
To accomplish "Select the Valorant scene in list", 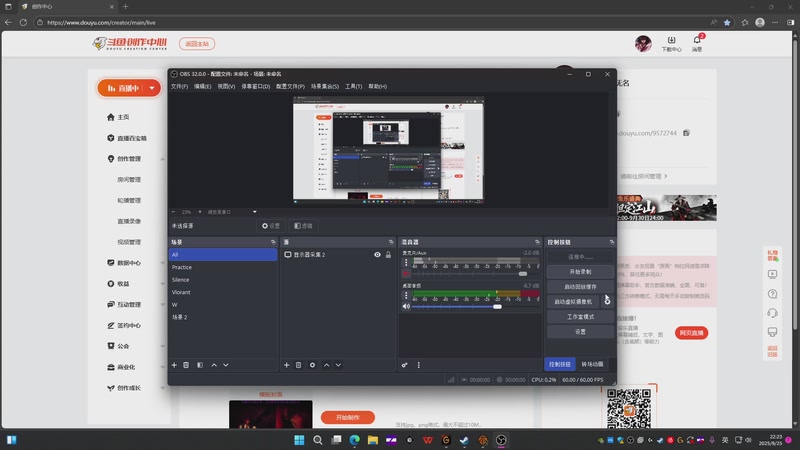I will 223,292.
